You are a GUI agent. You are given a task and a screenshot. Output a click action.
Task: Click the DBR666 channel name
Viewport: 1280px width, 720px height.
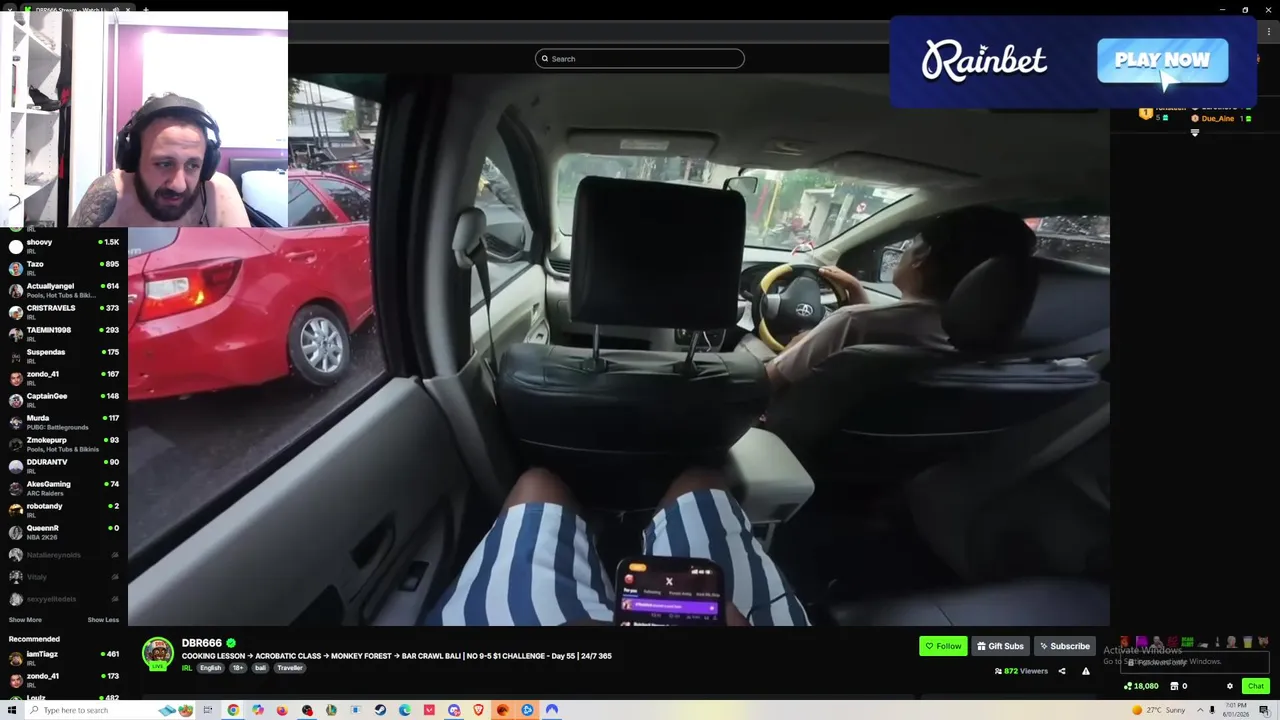pos(202,643)
